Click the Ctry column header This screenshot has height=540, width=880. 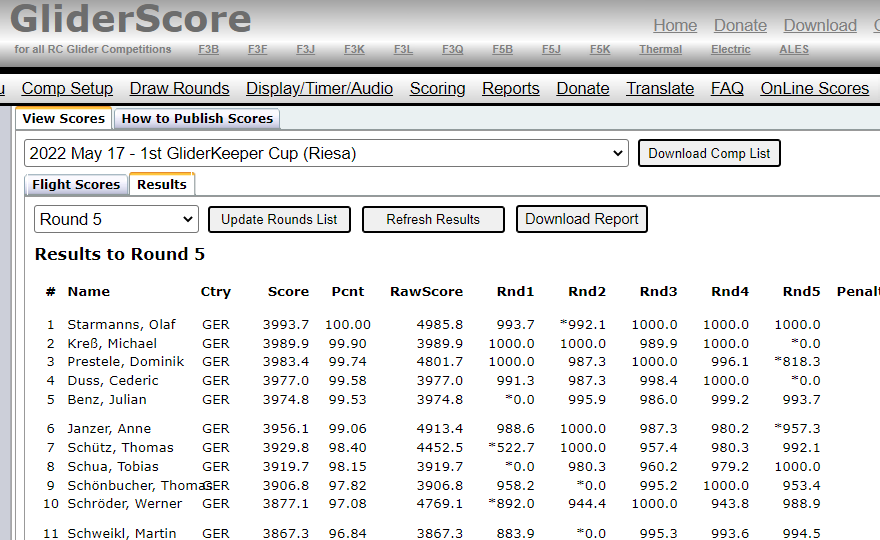click(x=216, y=292)
